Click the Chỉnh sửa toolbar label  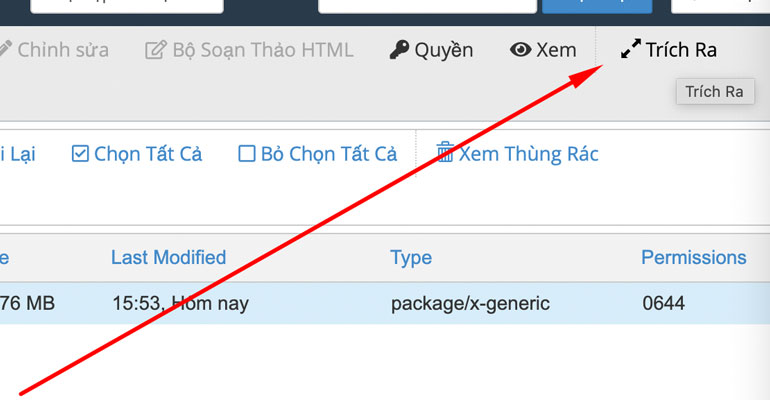click(63, 50)
